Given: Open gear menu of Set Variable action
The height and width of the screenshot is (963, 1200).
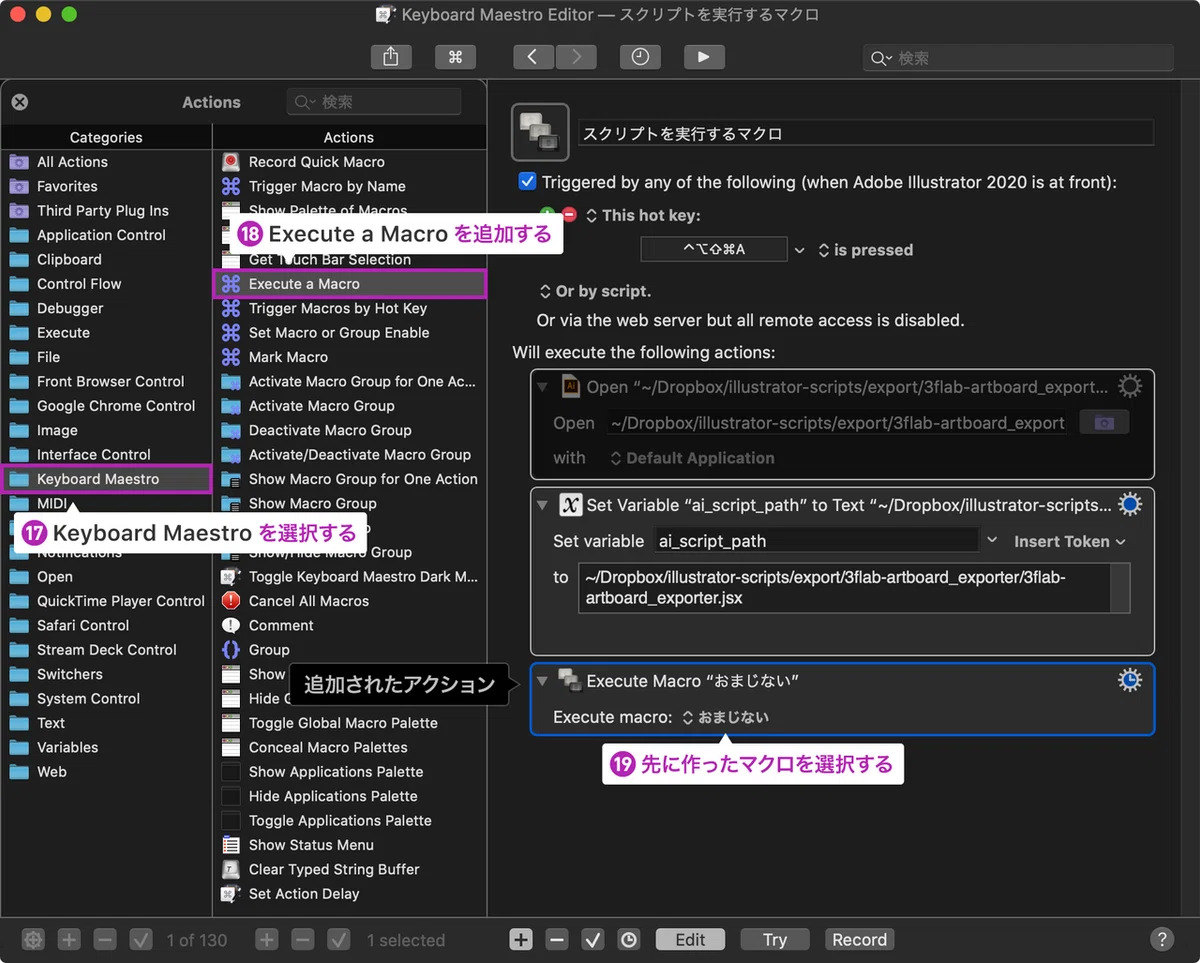Looking at the screenshot, I should [x=1129, y=504].
